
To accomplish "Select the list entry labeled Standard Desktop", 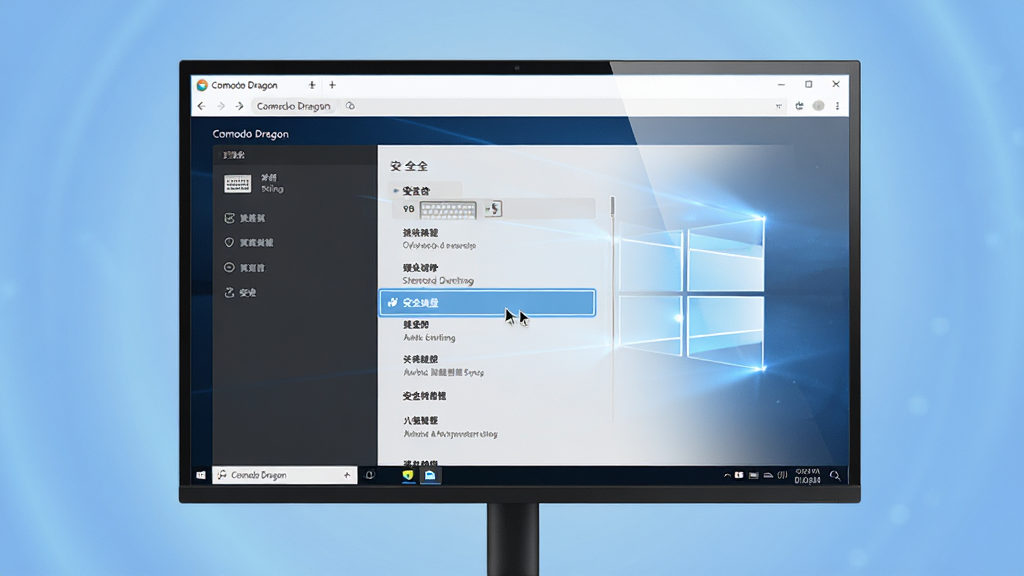I will 438,274.
